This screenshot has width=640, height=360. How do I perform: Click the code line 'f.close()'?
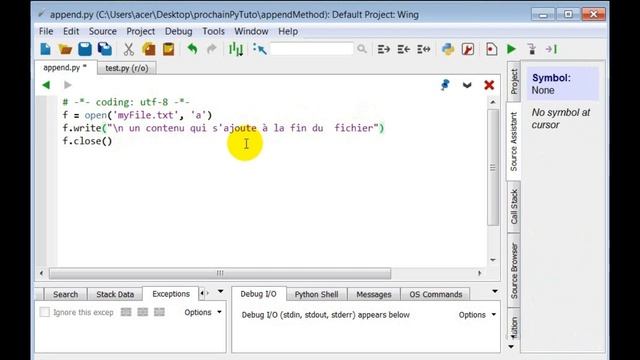point(87,141)
